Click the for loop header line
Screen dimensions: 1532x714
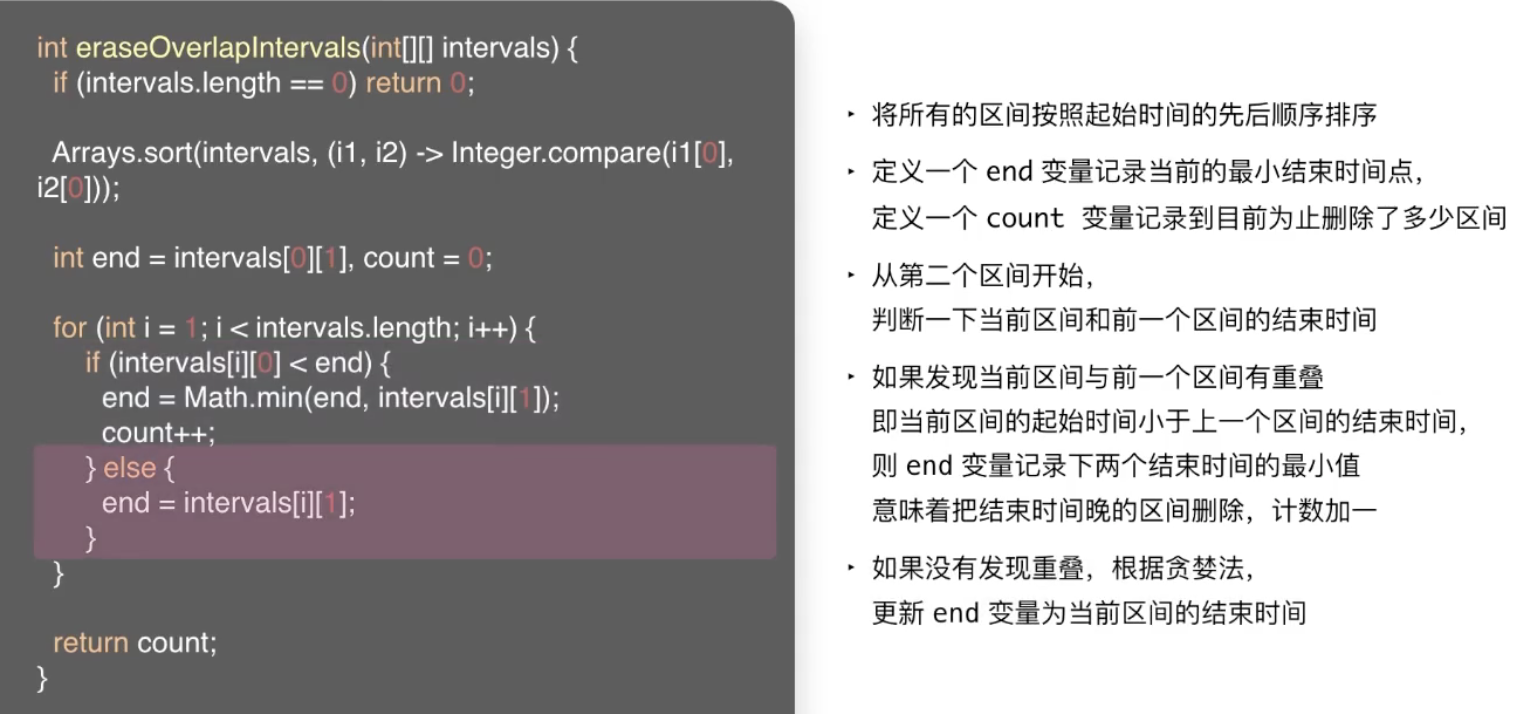(294, 328)
